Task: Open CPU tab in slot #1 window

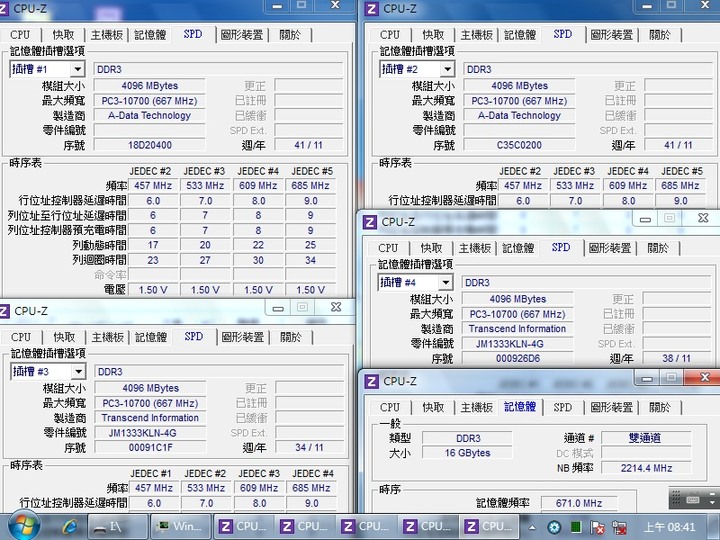Action: (x=20, y=35)
